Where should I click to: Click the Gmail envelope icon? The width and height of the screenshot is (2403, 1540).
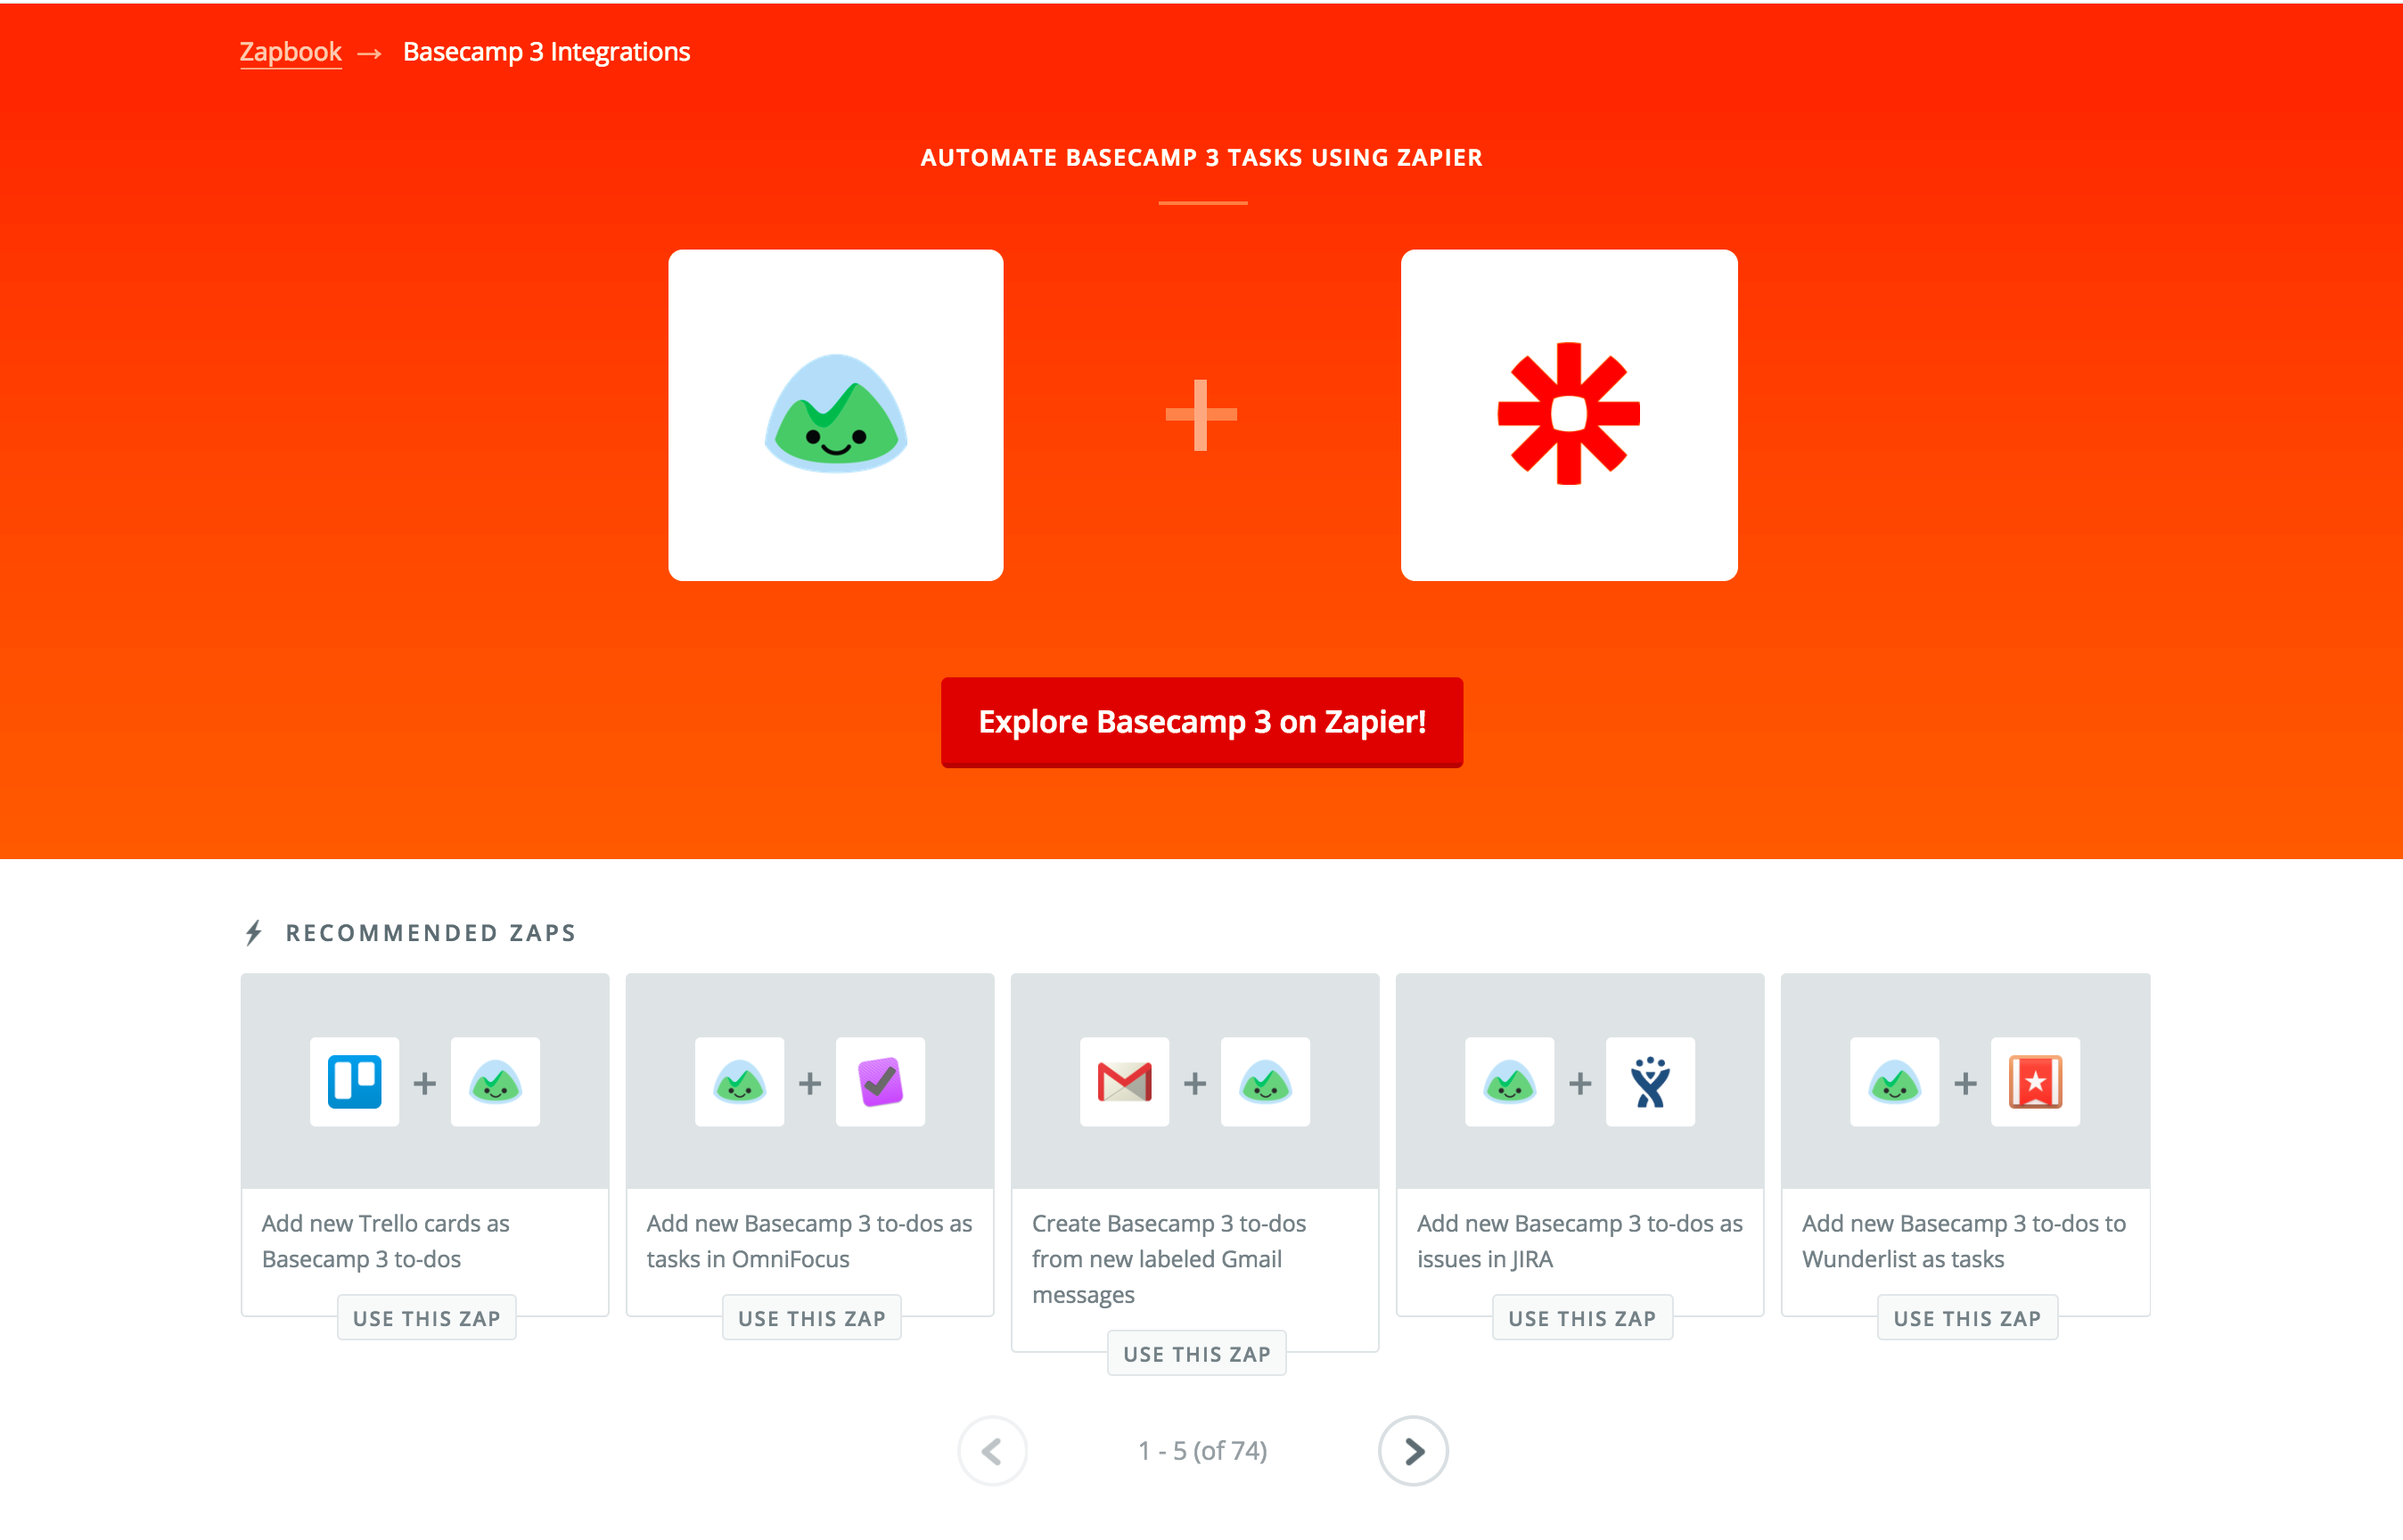point(1124,1082)
